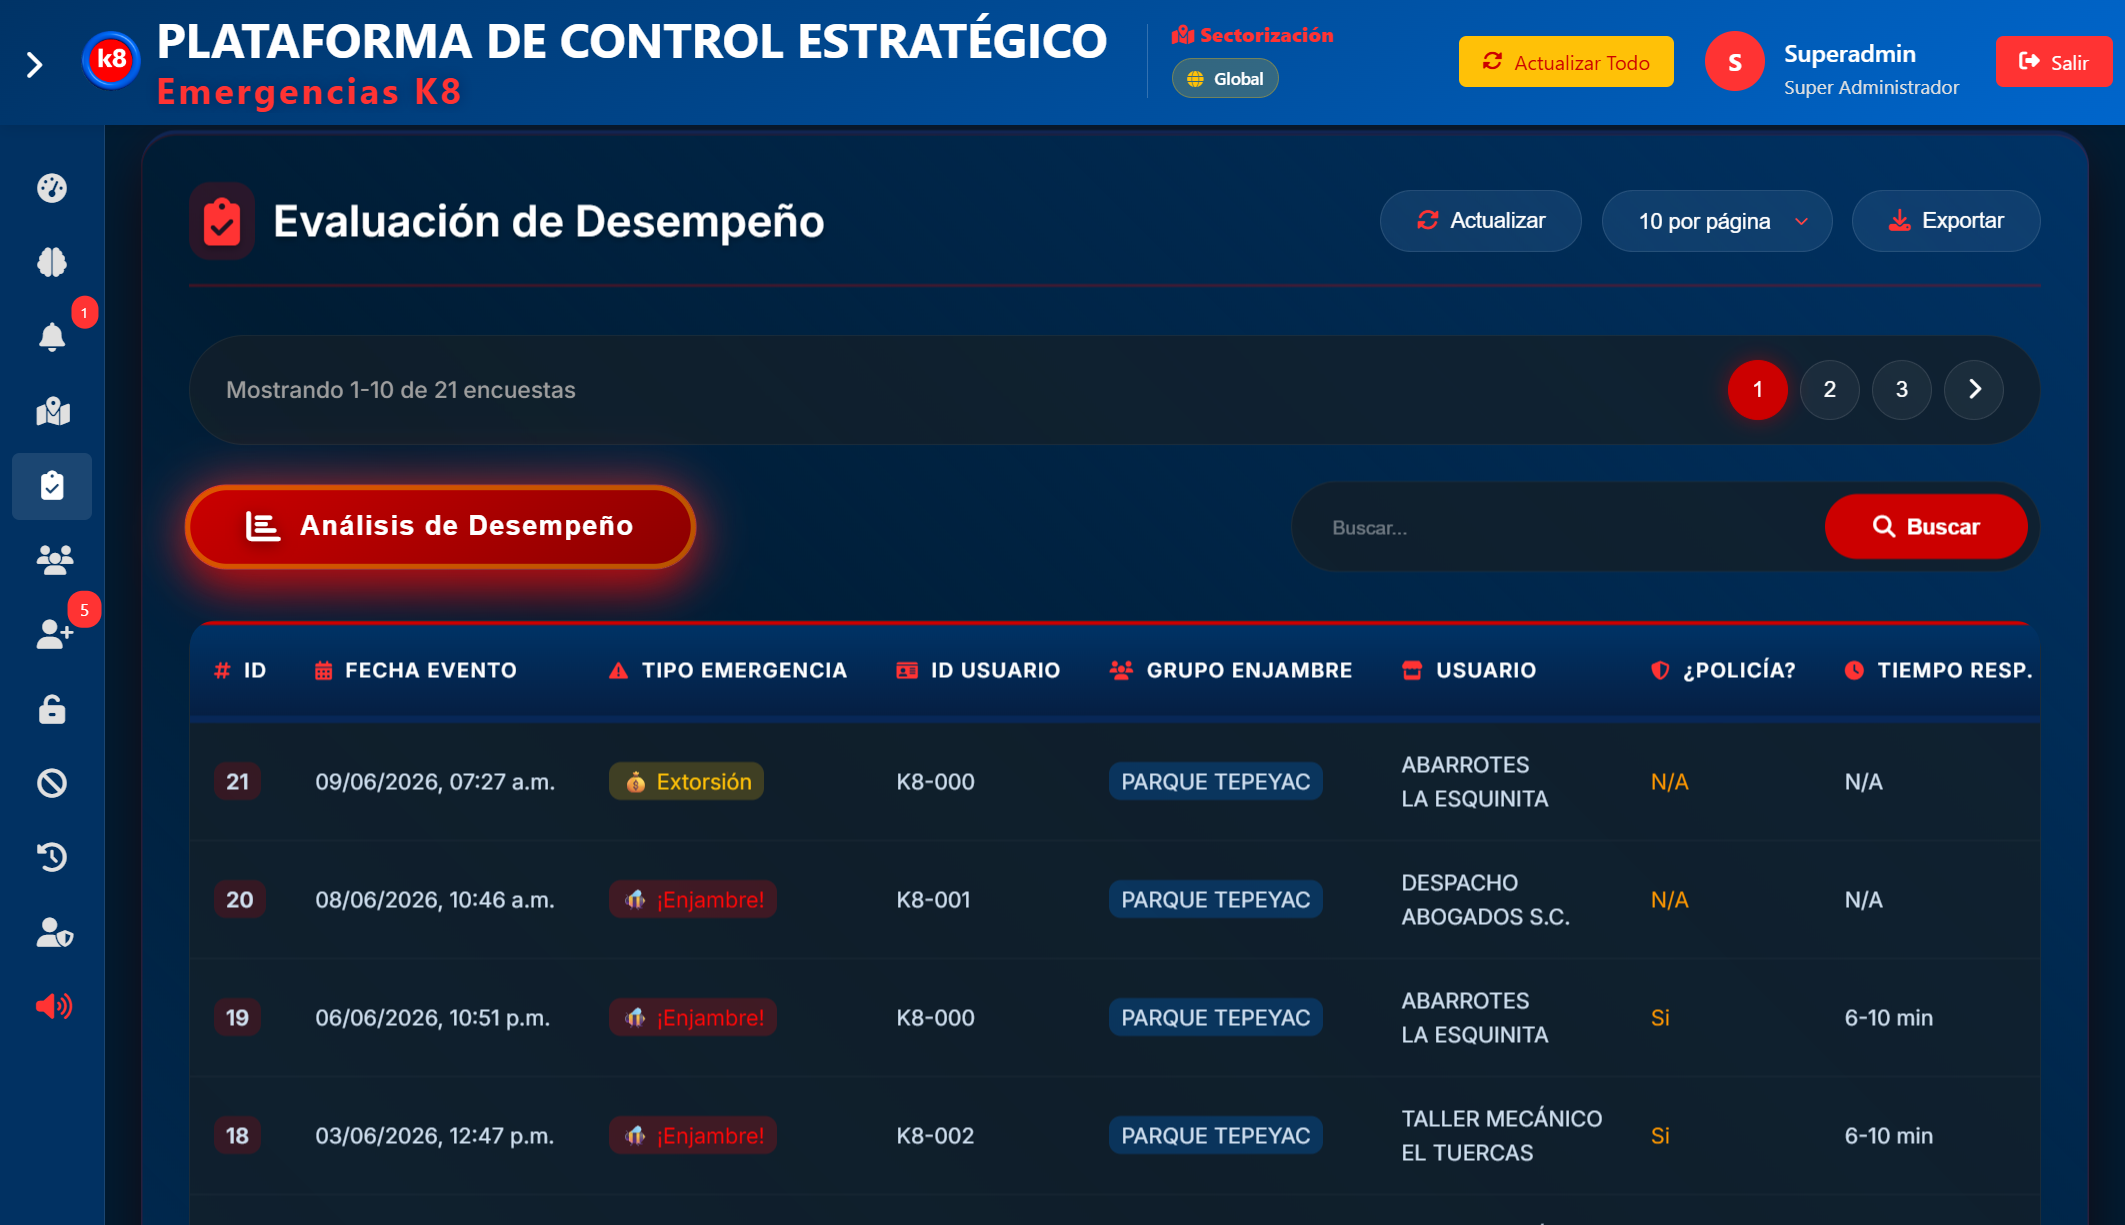Image resolution: width=2125 pixels, height=1225 pixels.
Task: Click user DESPACHO ABOGADOS S.C.
Action: click(x=1485, y=900)
